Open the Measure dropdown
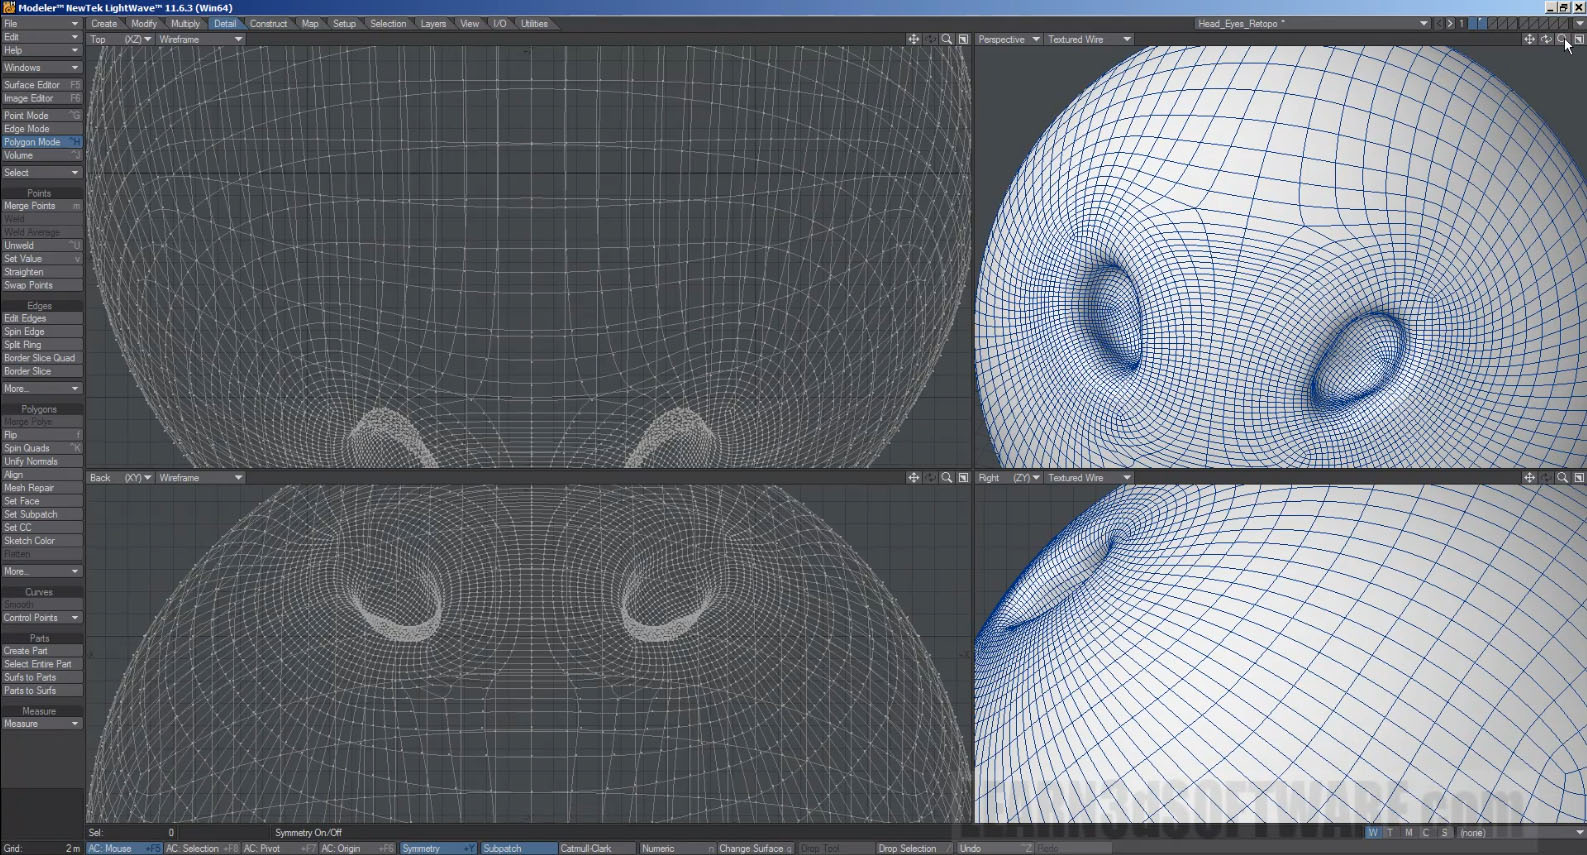This screenshot has height=855, width=1587. click(42, 724)
